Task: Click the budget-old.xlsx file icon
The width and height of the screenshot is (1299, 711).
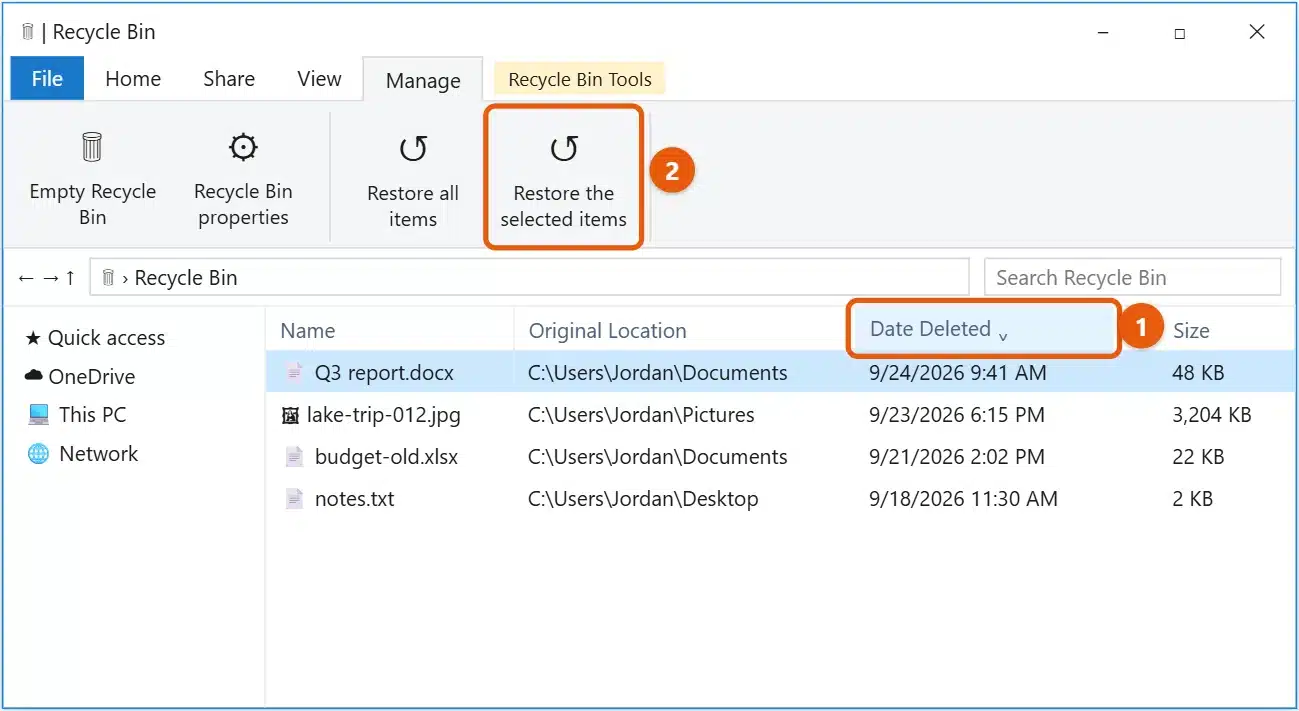Action: pos(294,457)
